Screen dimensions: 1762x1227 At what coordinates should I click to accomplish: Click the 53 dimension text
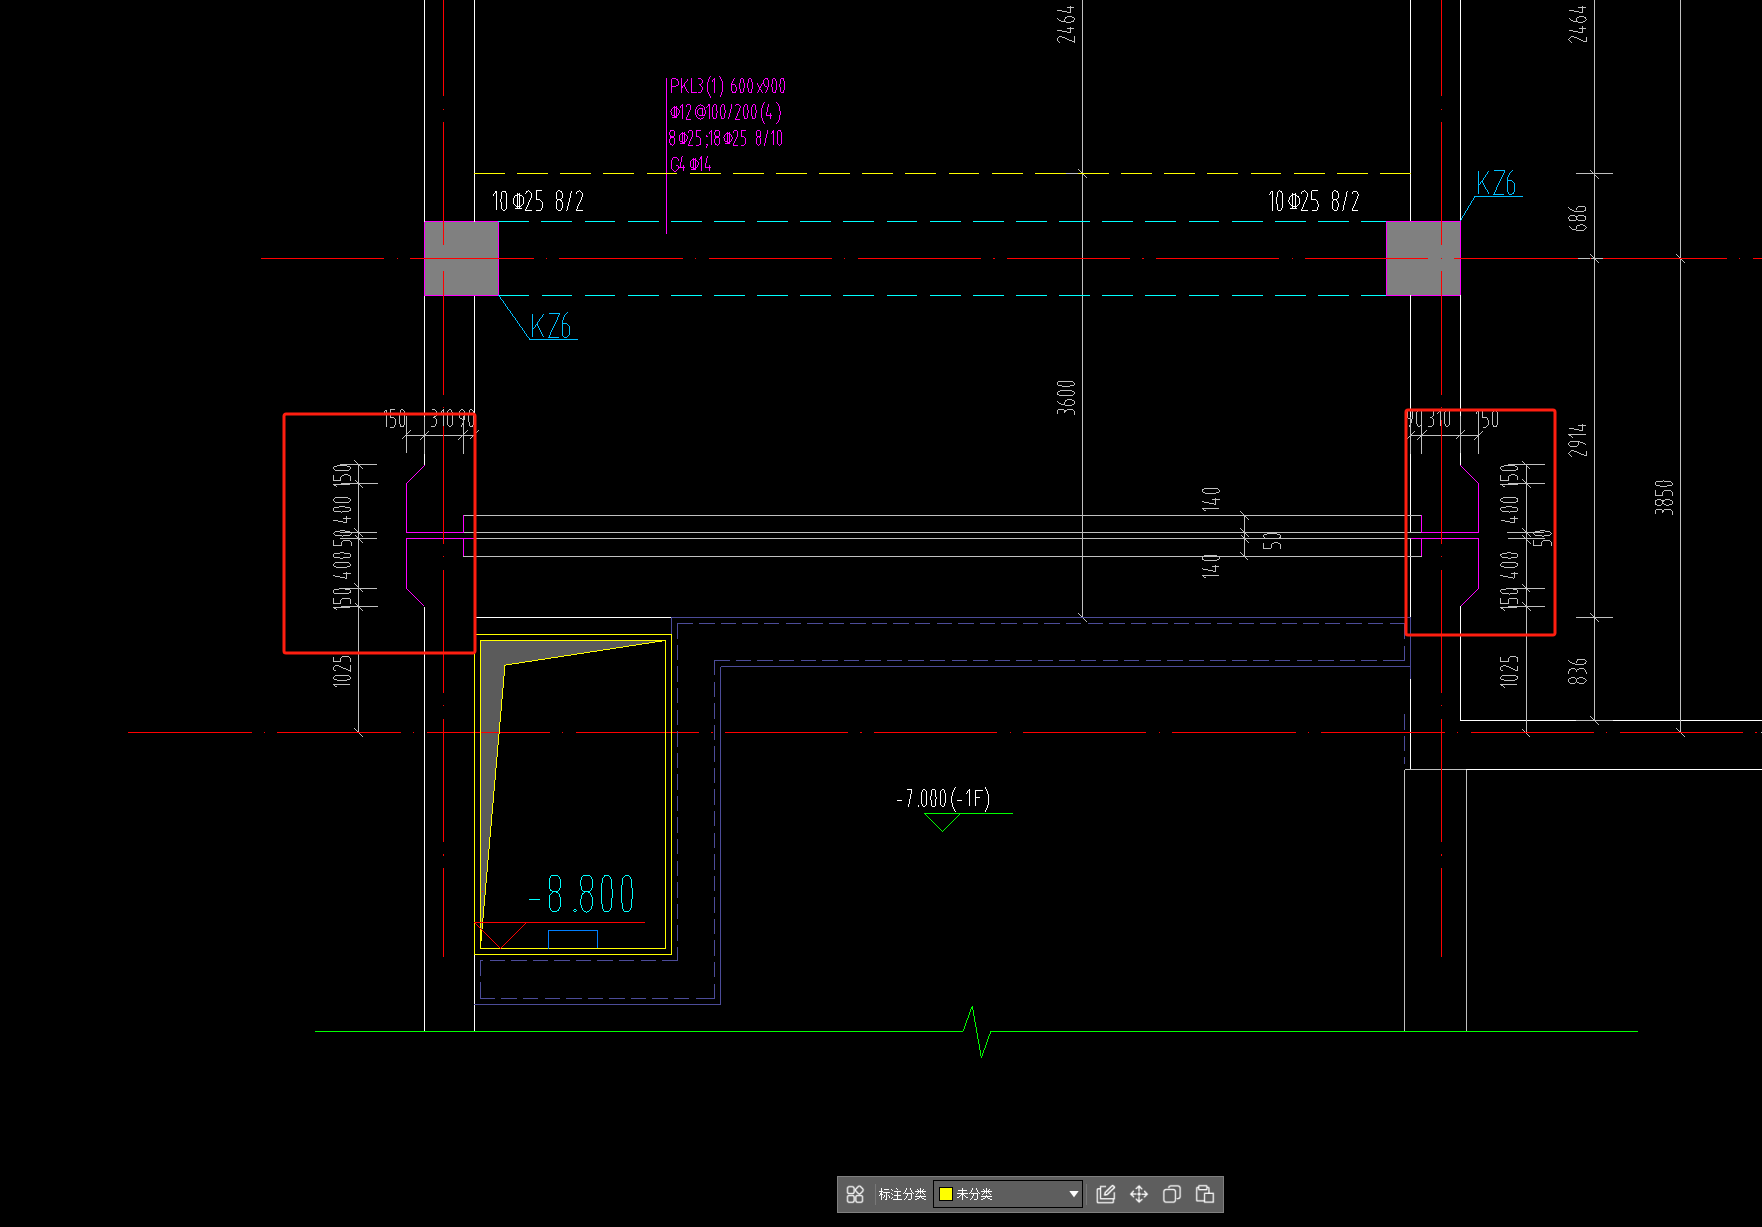1272,540
